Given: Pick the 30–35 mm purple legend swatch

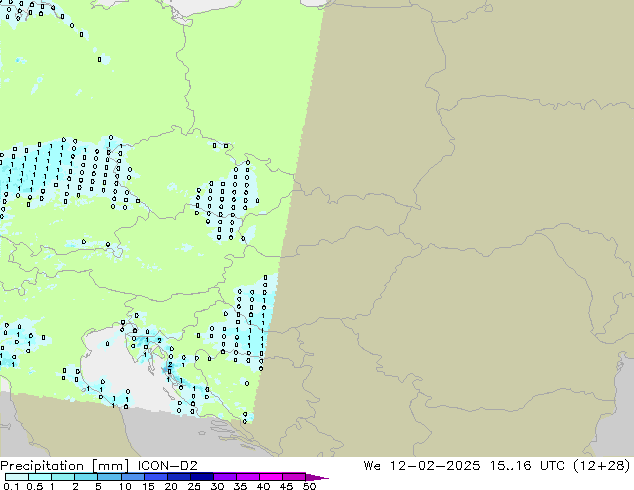Looking at the screenshot, I should [x=225, y=477].
